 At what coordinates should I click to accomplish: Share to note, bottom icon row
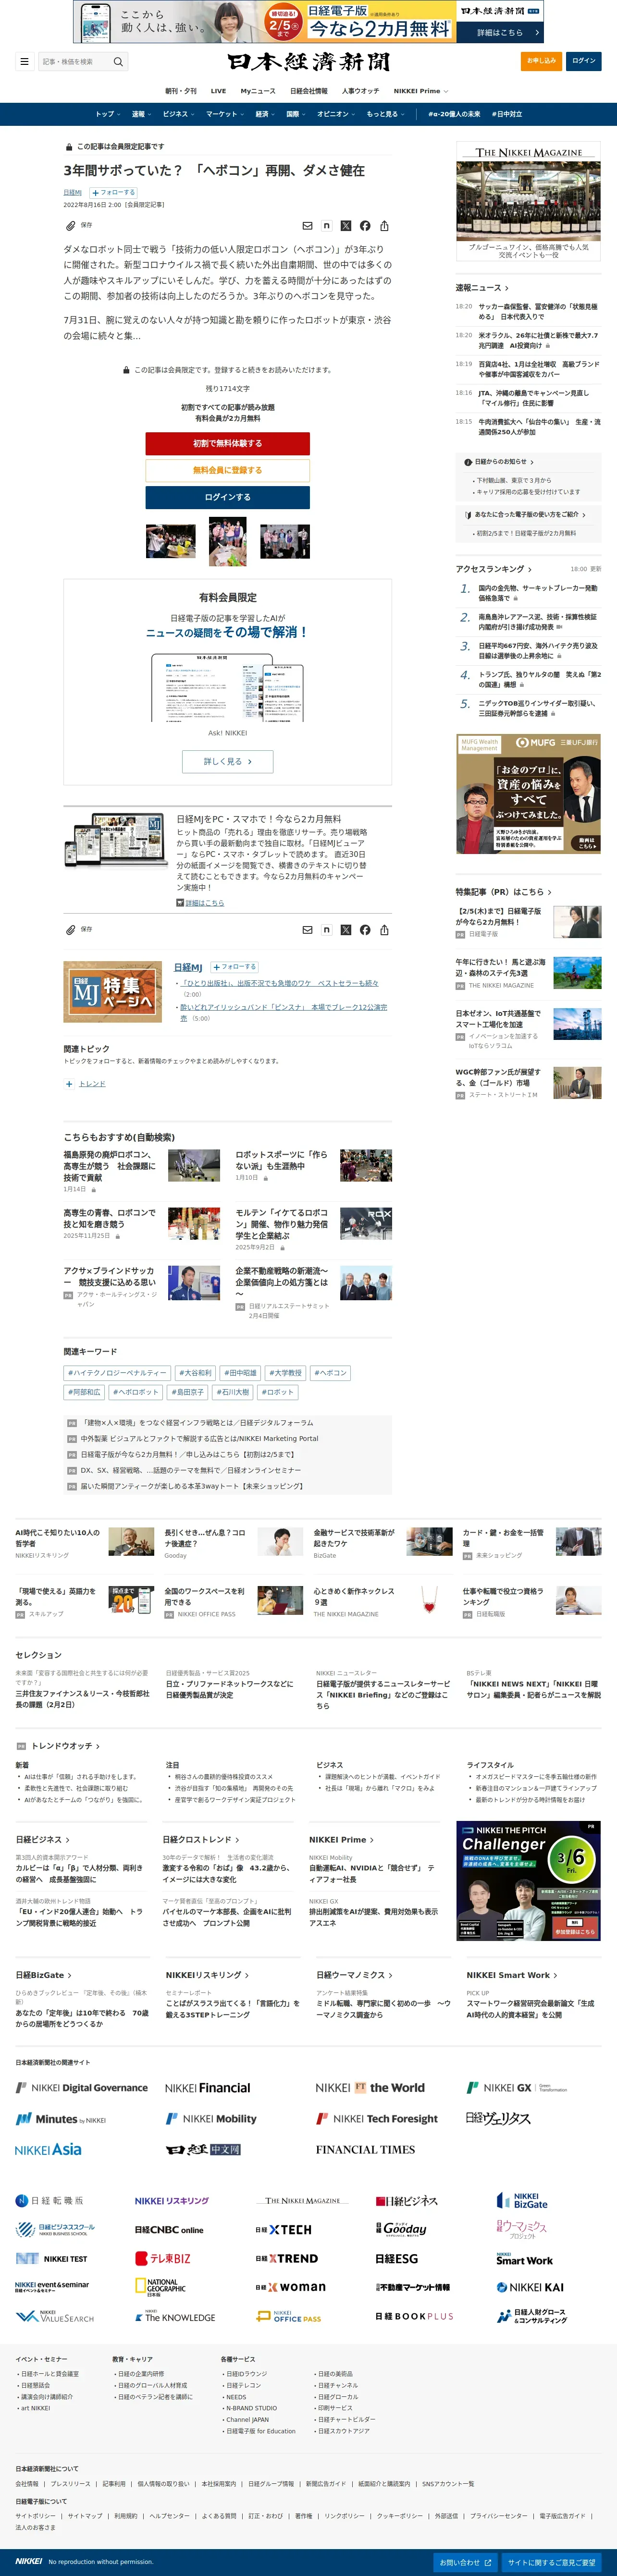326,930
